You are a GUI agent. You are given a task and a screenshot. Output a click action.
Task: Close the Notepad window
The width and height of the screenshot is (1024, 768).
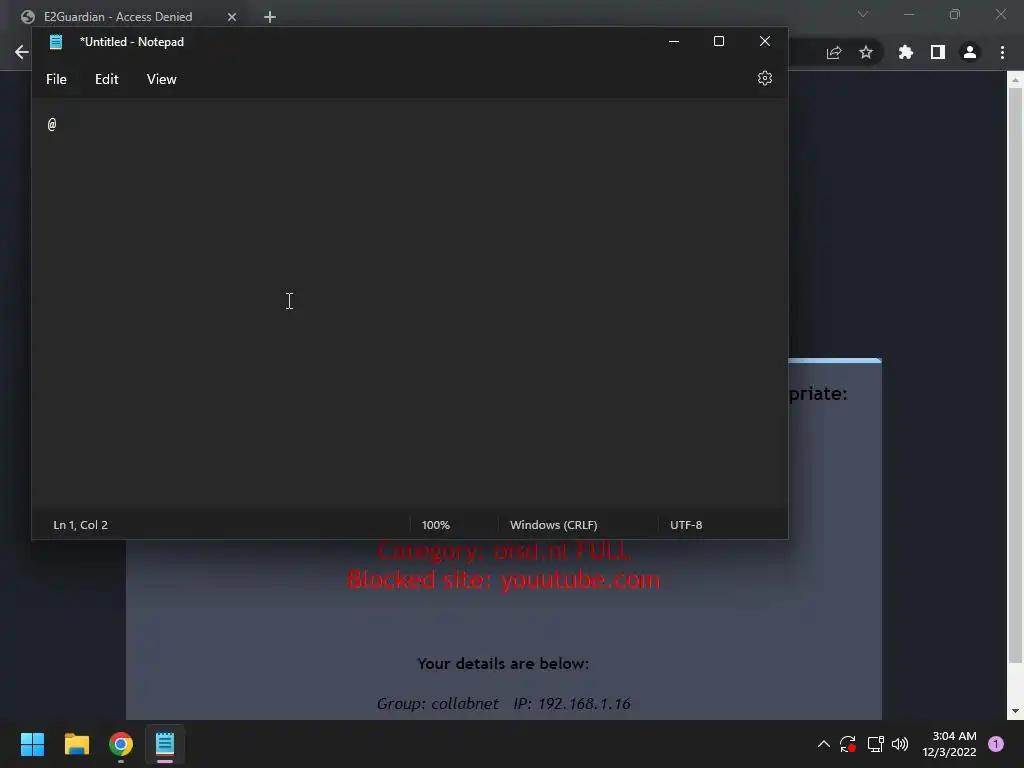765,41
